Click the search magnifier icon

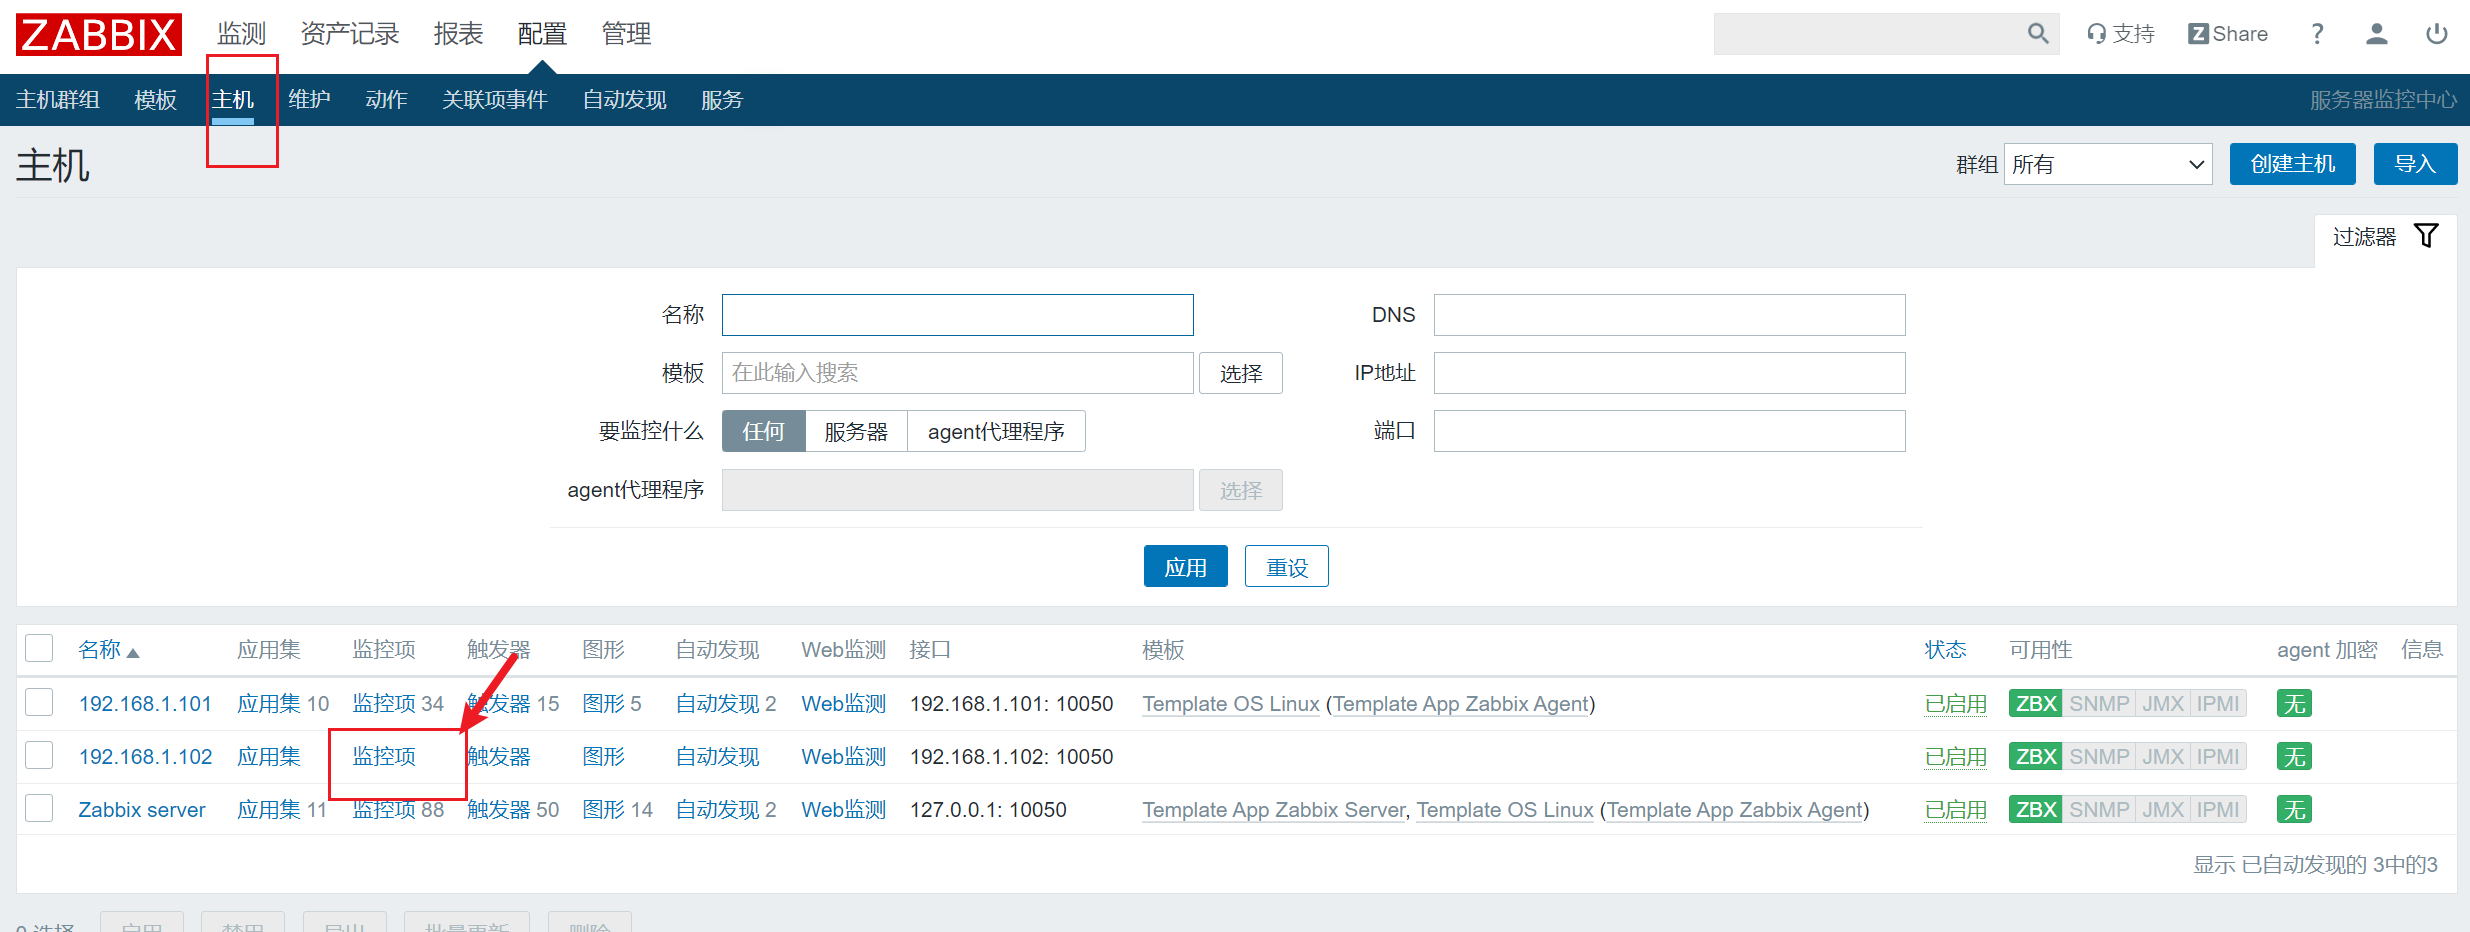(x=2038, y=34)
